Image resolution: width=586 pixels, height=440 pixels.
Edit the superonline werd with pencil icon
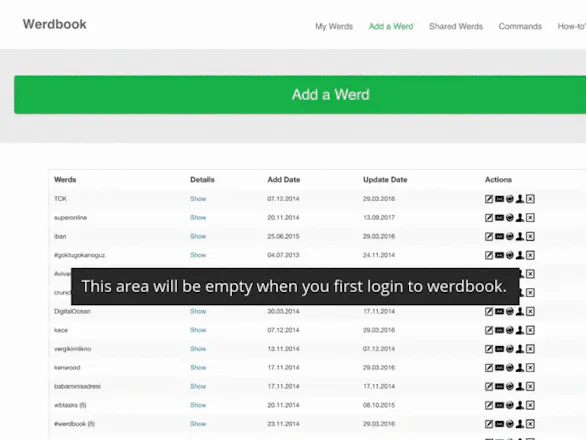489,218
